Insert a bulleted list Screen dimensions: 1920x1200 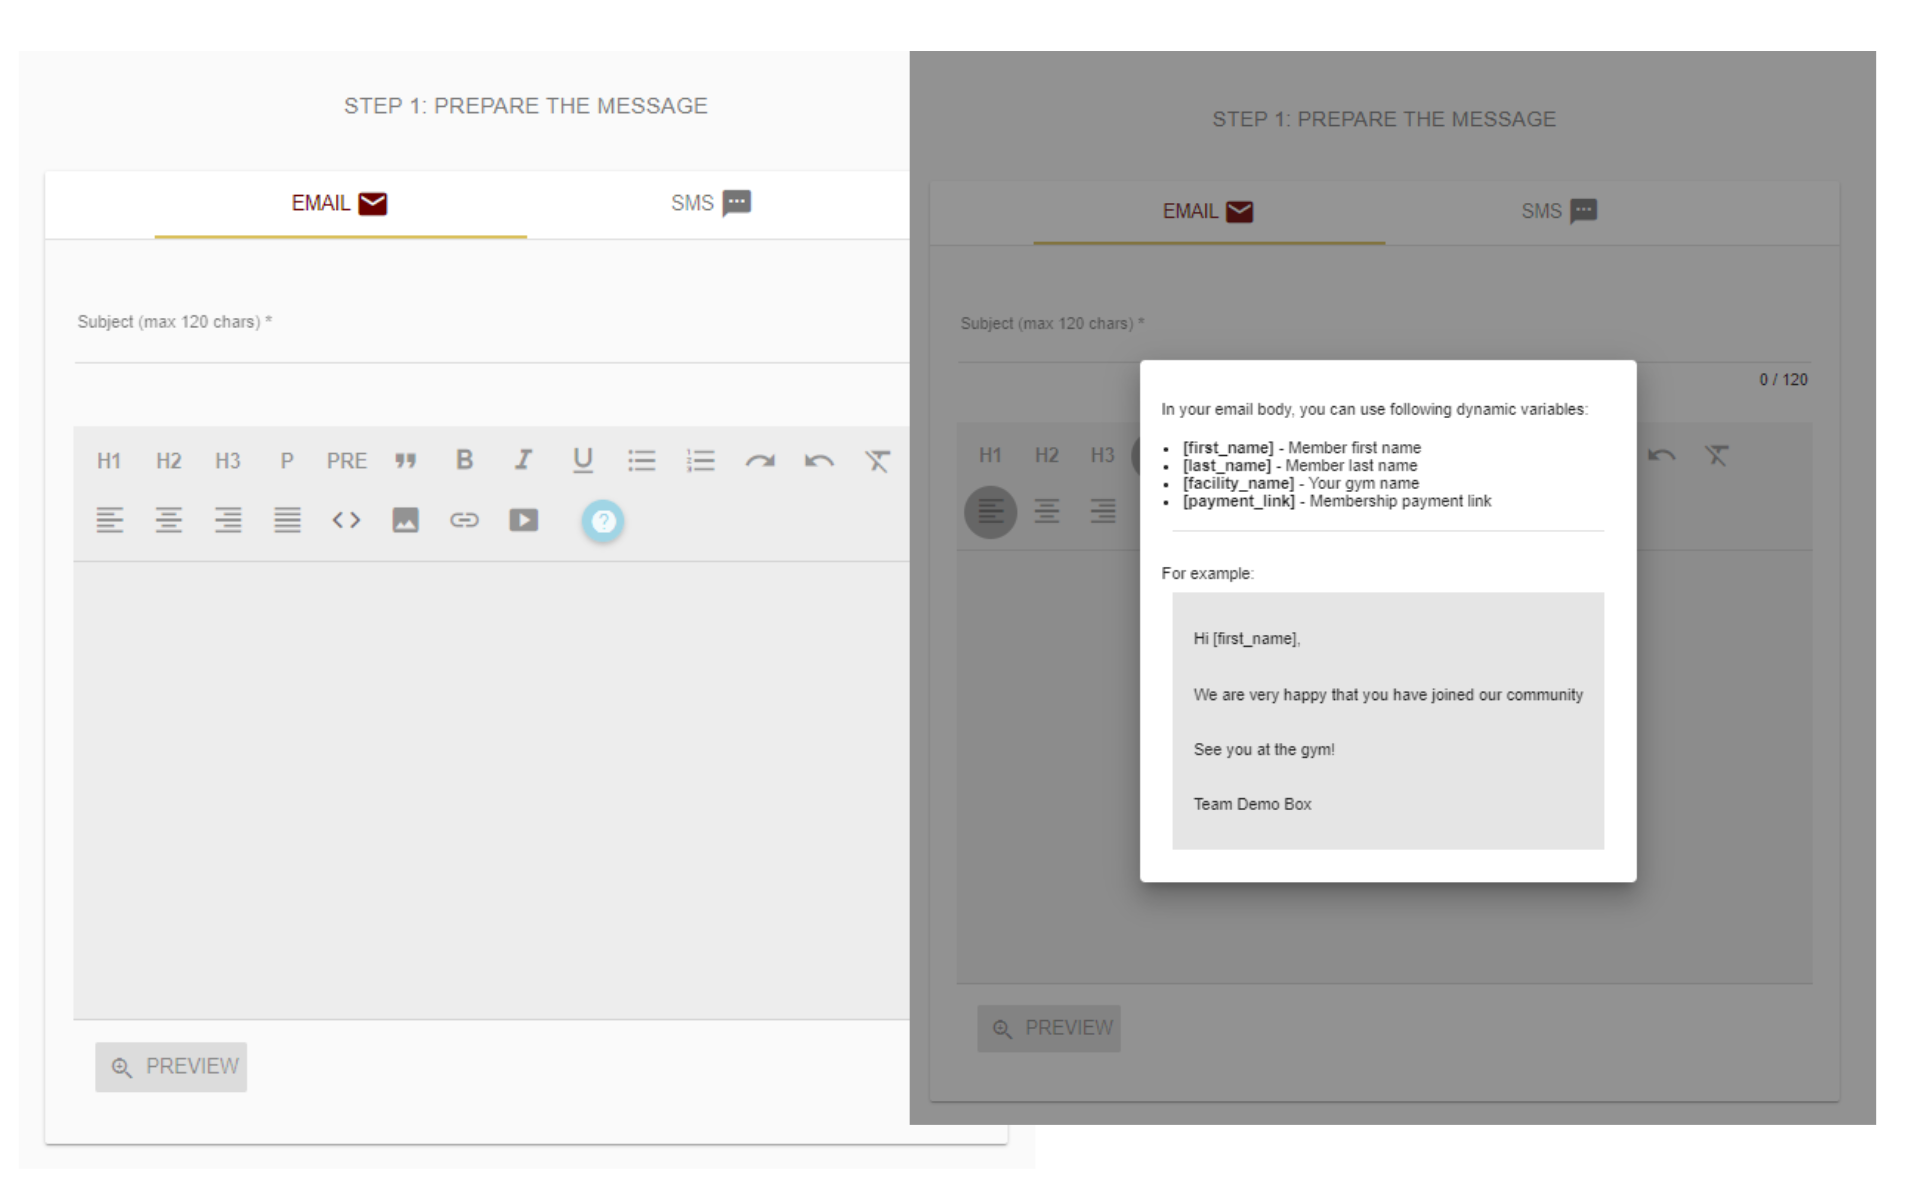tap(641, 460)
